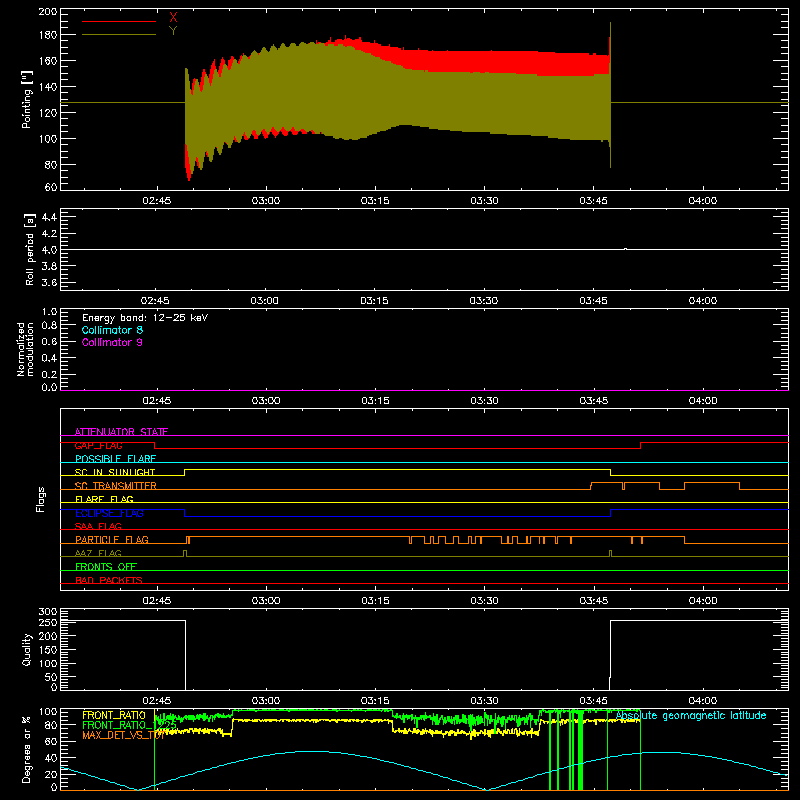This screenshot has width=800, height=800.
Task: Click the olive Y legend label
Action: coord(173,31)
